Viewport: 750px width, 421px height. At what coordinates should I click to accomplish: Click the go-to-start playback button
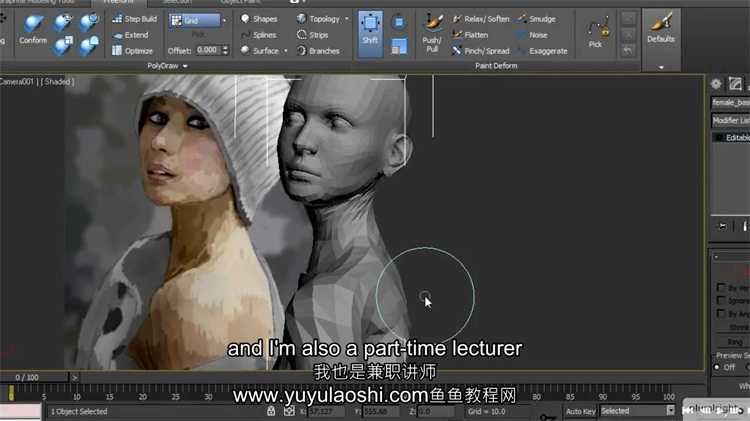(688, 411)
